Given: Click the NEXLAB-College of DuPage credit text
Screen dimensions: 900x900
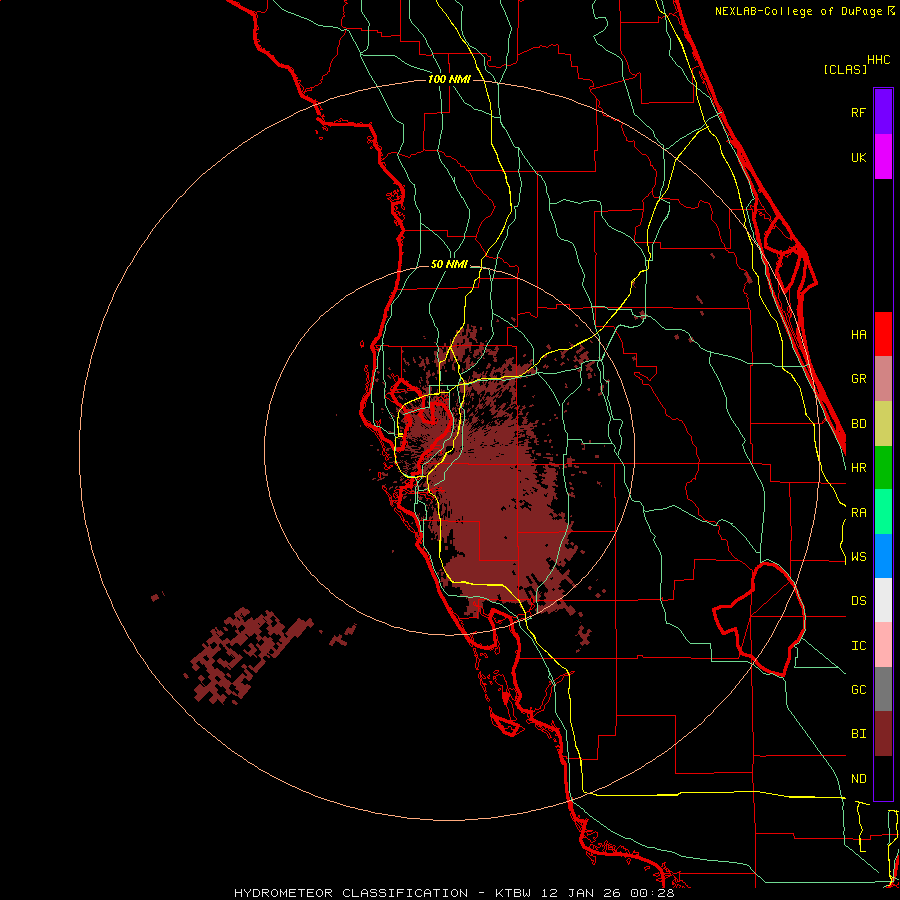Looking at the screenshot, I should [799, 11].
